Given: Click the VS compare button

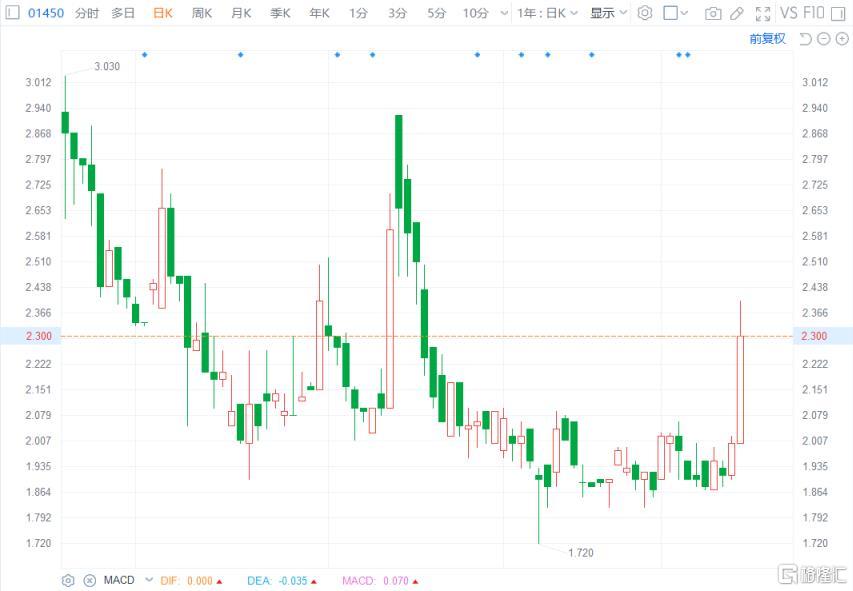Looking at the screenshot, I should (788, 13).
